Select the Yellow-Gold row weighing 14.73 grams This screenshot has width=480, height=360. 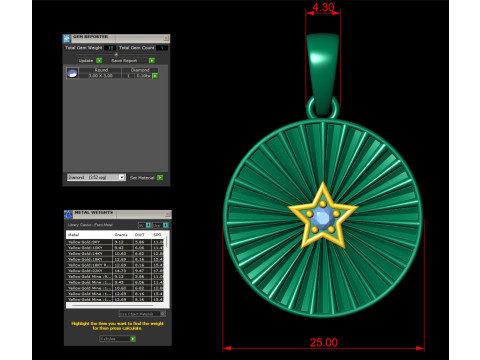tap(115, 271)
